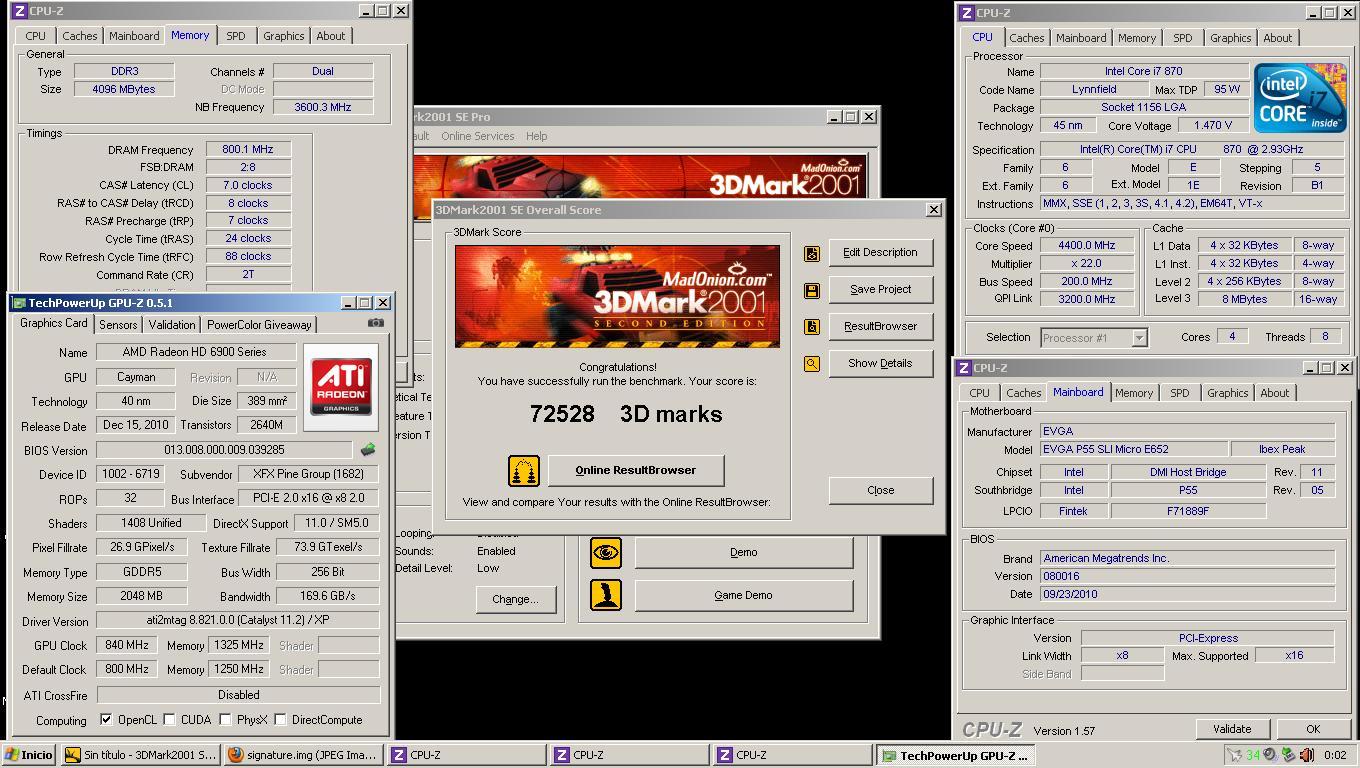
Task: Click the Intel Core i7 inside logo
Action: [x=1299, y=97]
